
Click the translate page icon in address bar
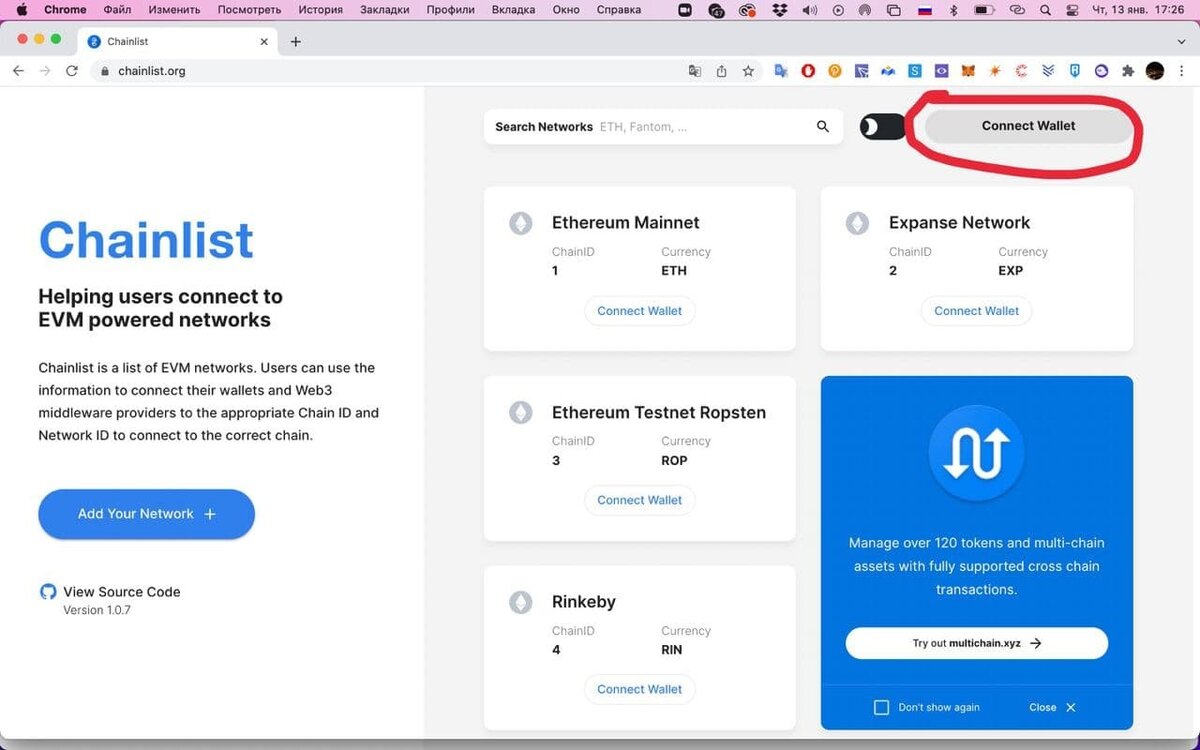tap(695, 71)
